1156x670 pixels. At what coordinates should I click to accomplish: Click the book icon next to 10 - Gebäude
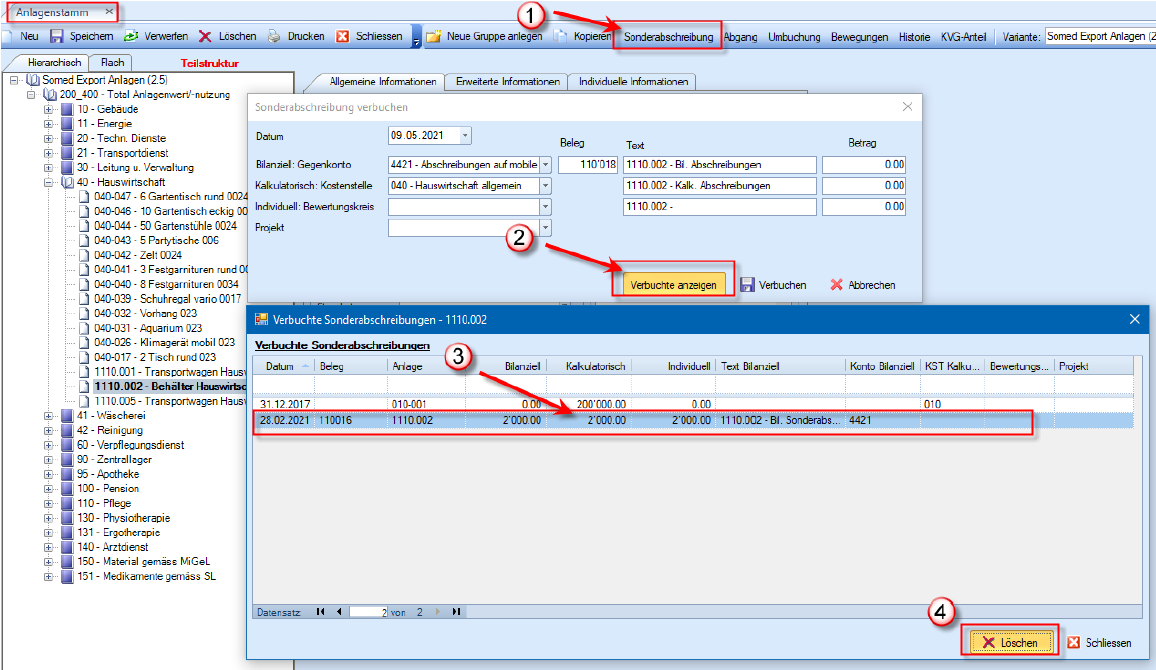coord(67,109)
